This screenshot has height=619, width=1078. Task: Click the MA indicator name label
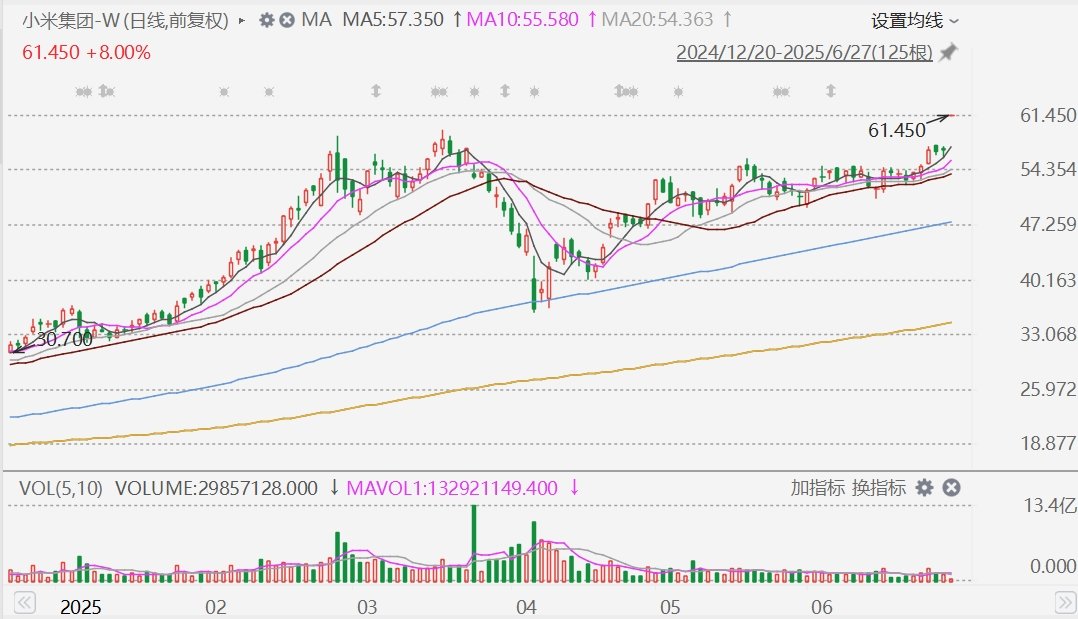[x=316, y=19]
